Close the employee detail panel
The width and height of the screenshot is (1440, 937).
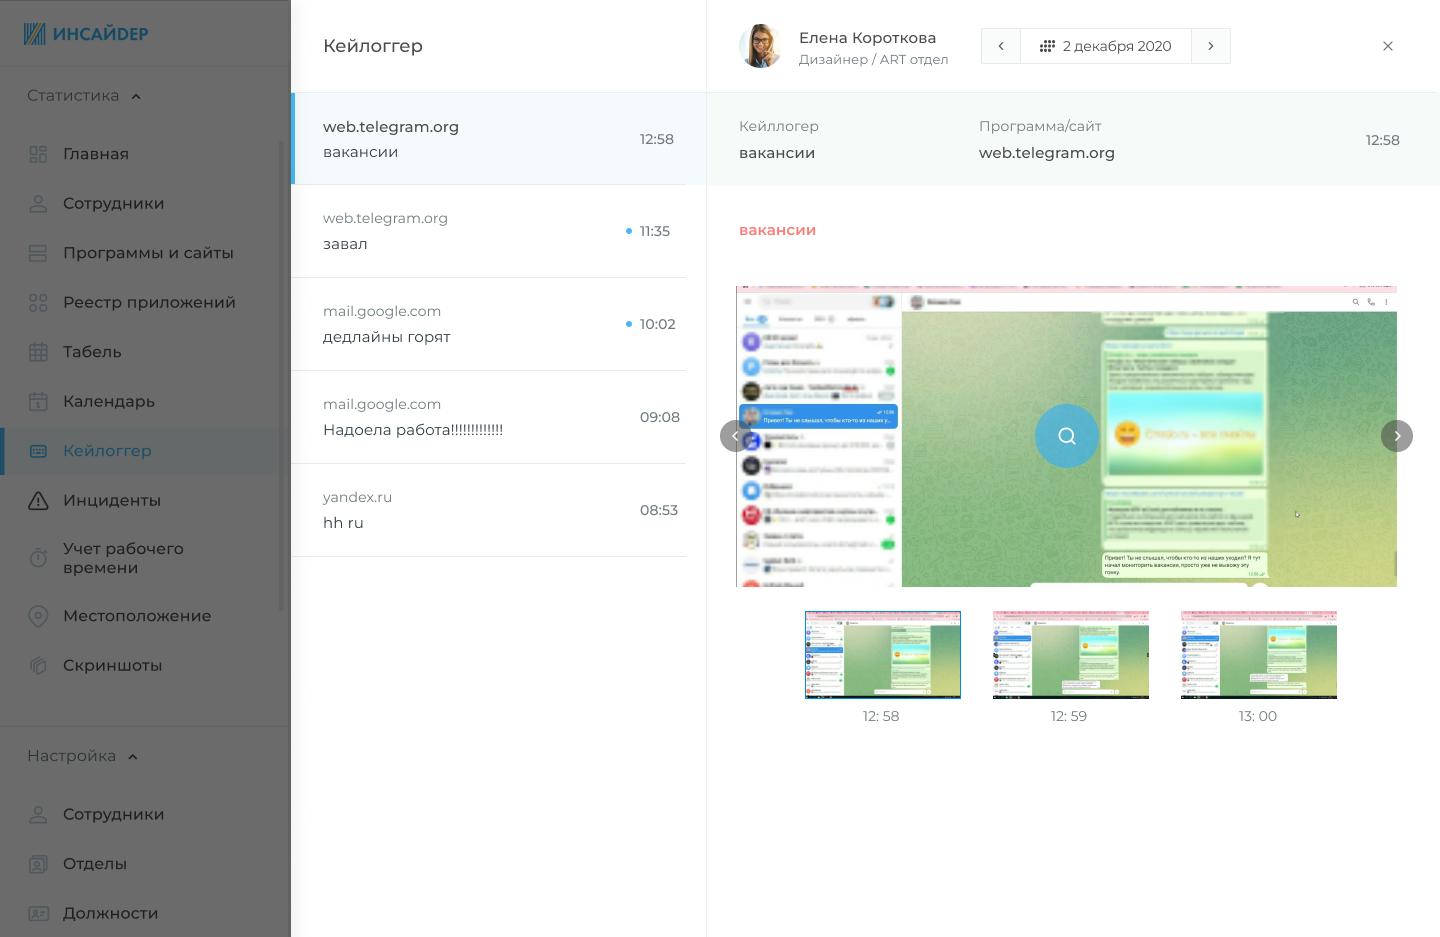(x=1387, y=46)
